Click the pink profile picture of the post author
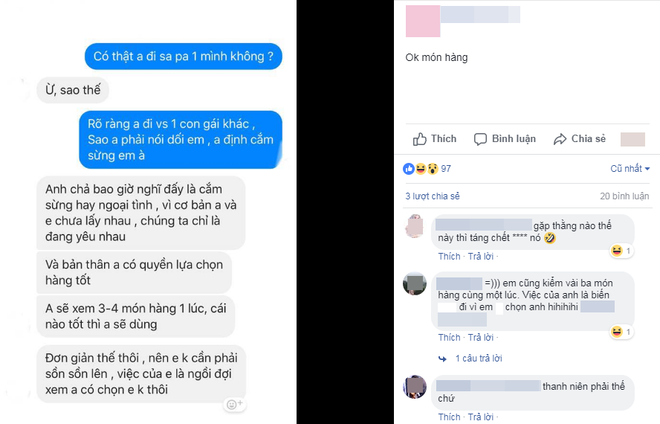The width and height of the screenshot is (660, 424). click(x=423, y=21)
